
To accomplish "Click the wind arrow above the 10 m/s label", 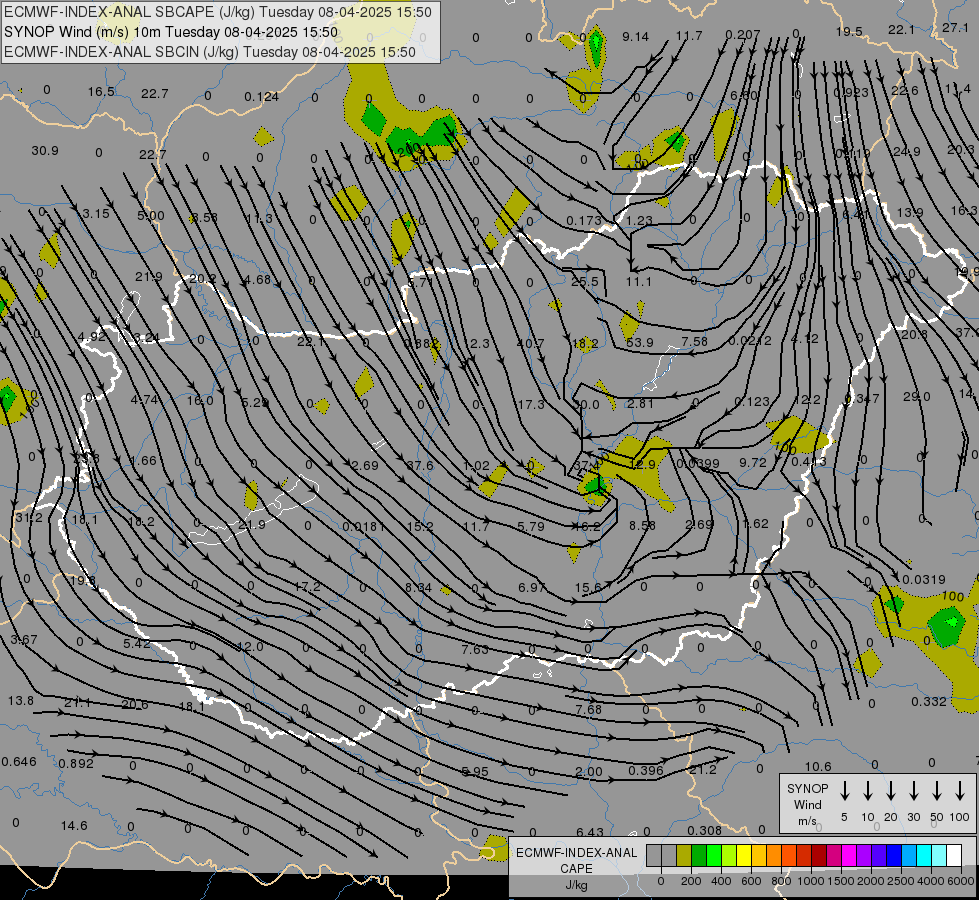I will [x=867, y=791].
